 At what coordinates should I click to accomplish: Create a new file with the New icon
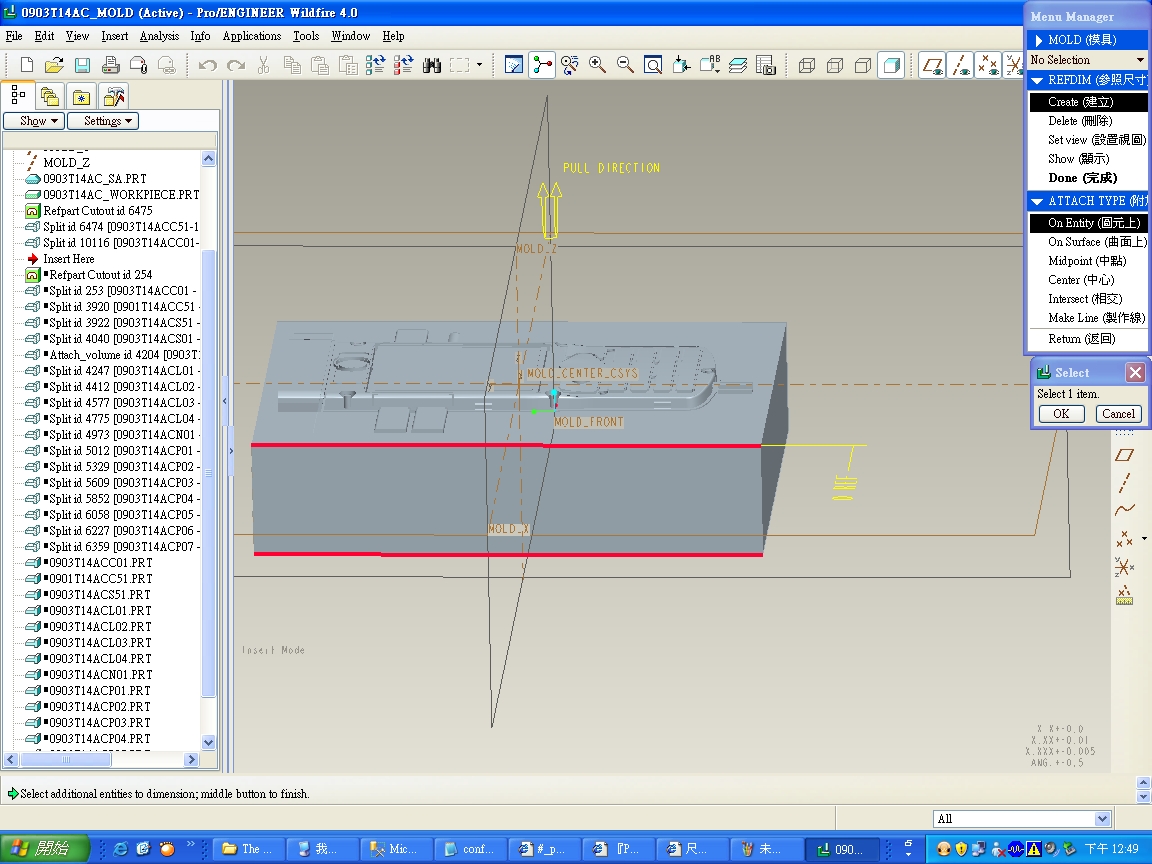(x=26, y=65)
